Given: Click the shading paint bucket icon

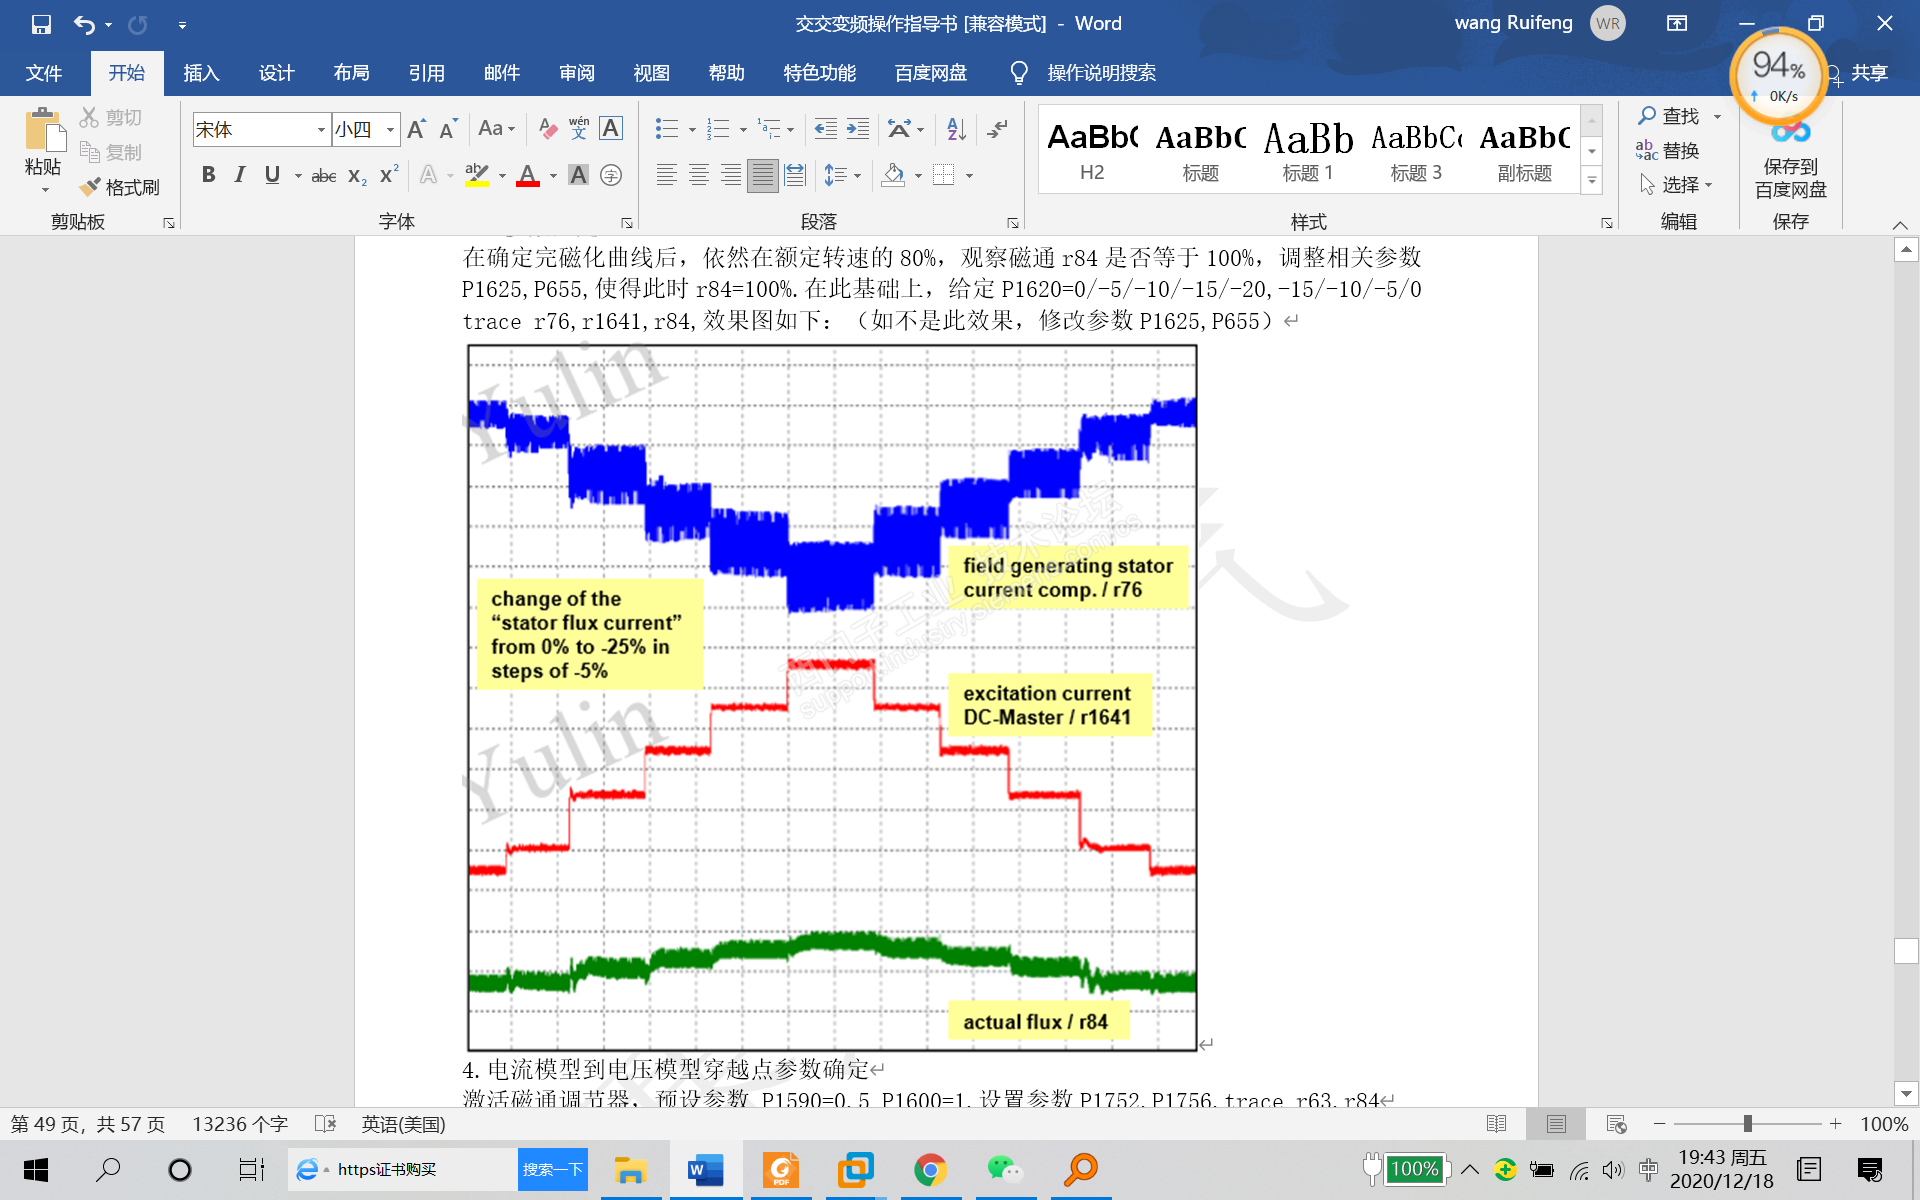Looking at the screenshot, I should (894, 175).
